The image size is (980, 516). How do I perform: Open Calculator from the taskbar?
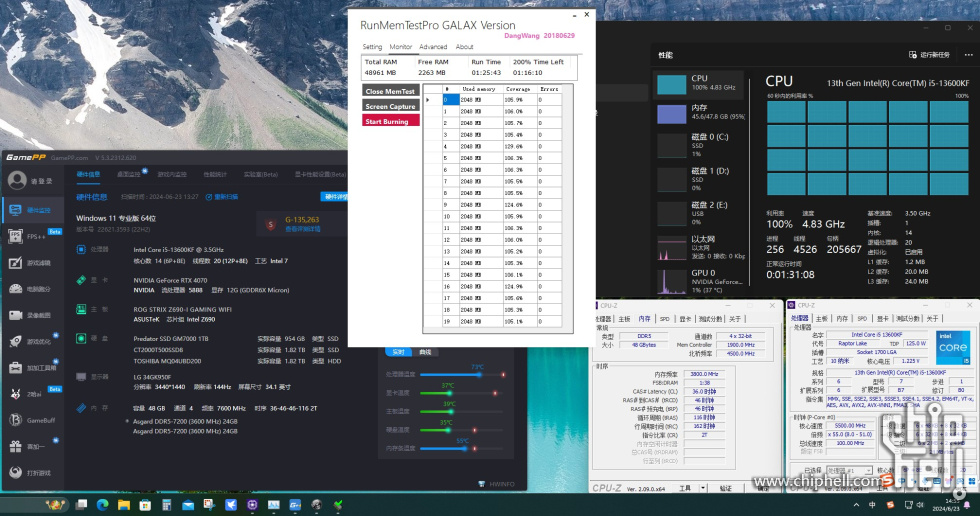(166, 504)
